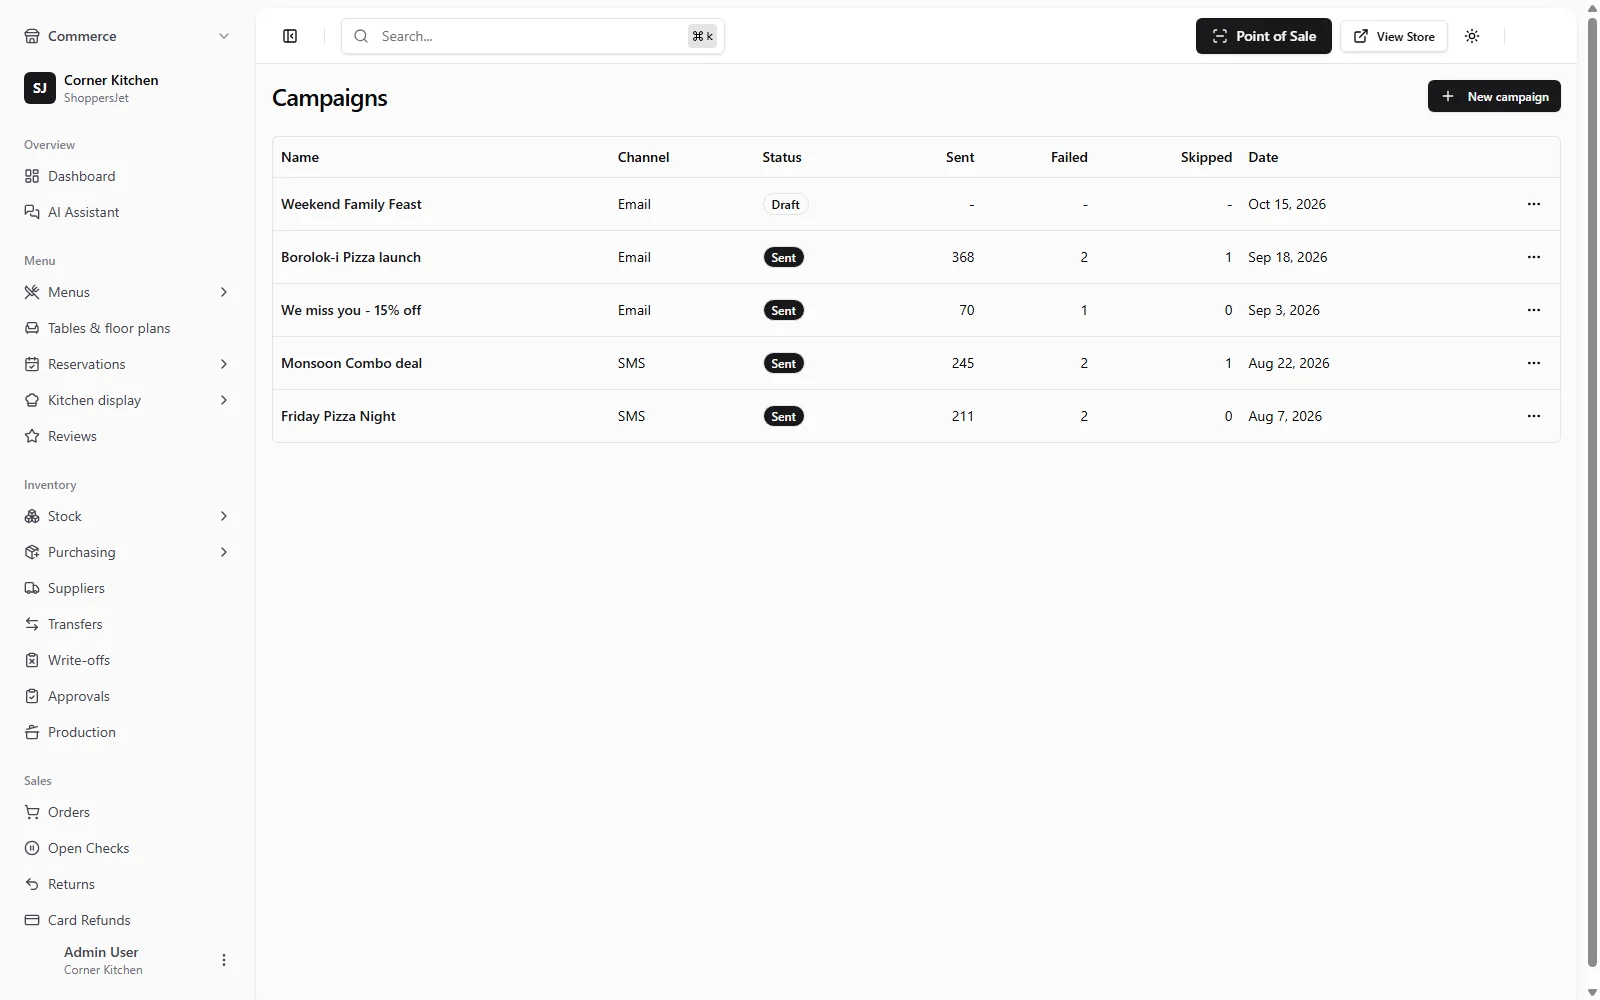Focus the Search input field
This screenshot has height=1000, width=1600.
pyautogui.click(x=533, y=36)
